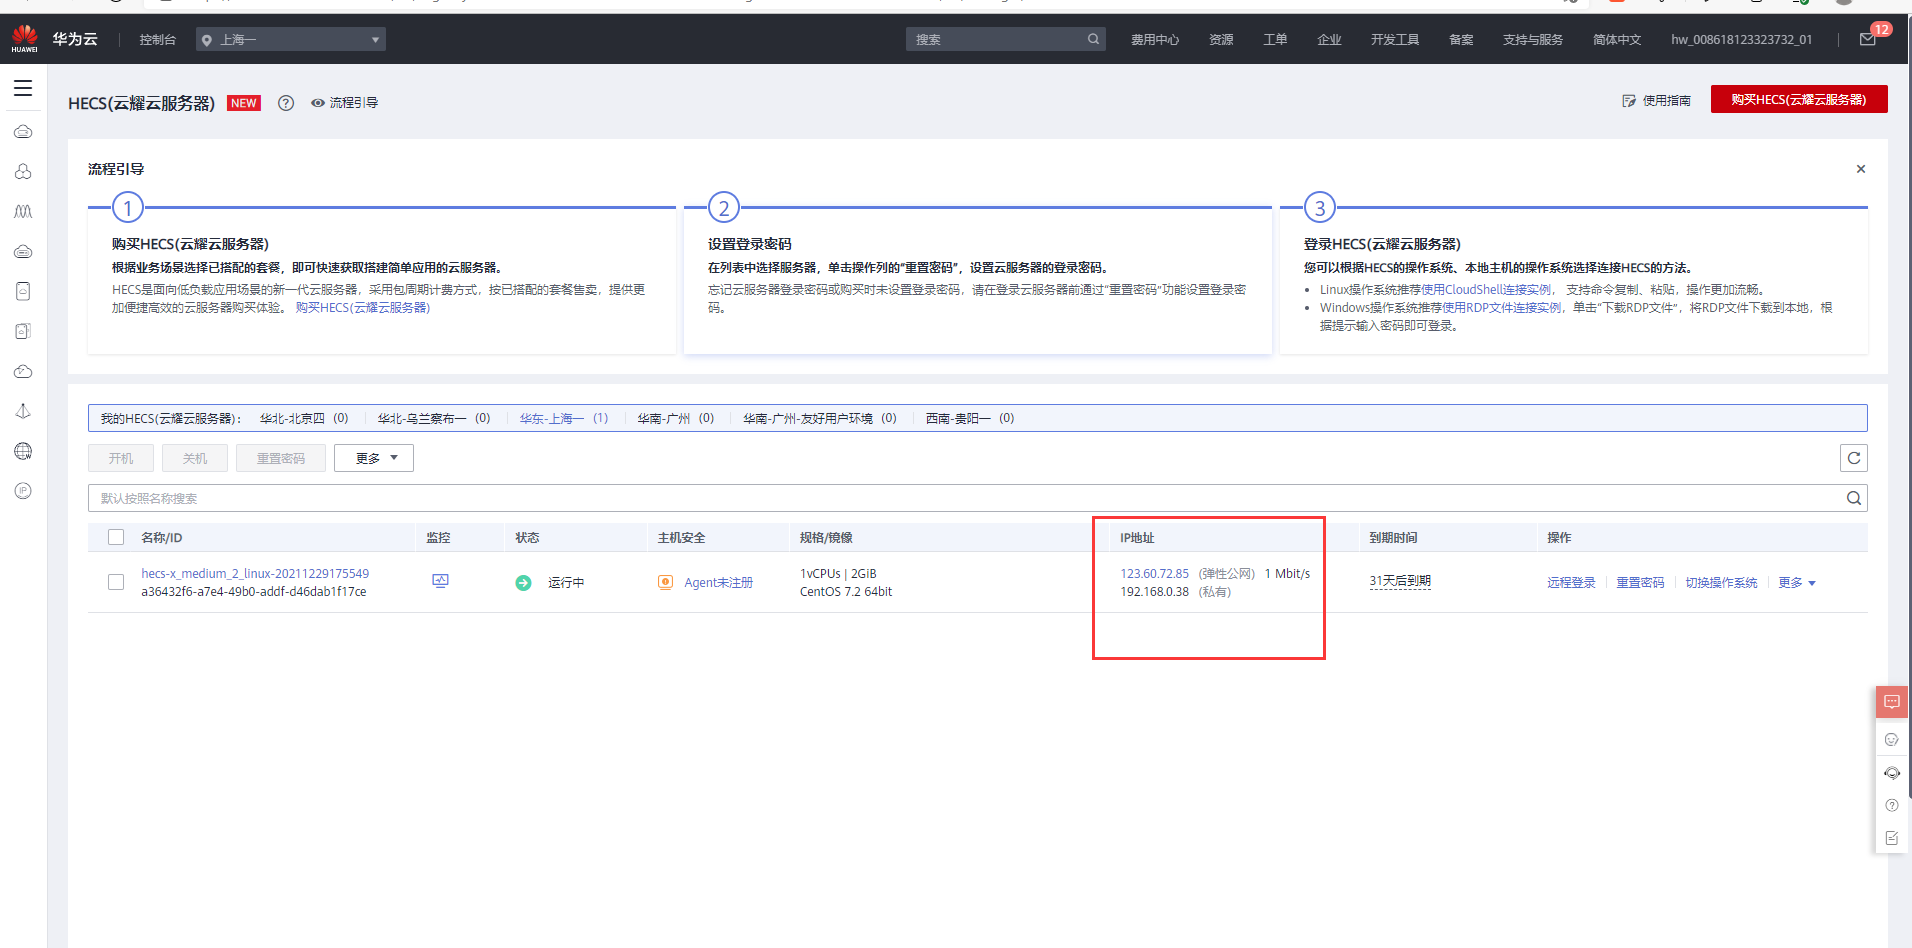Viewport: 1912px width, 948px height.
Task: Open 资源 in top menu
Action: [x=1221, y=40]
